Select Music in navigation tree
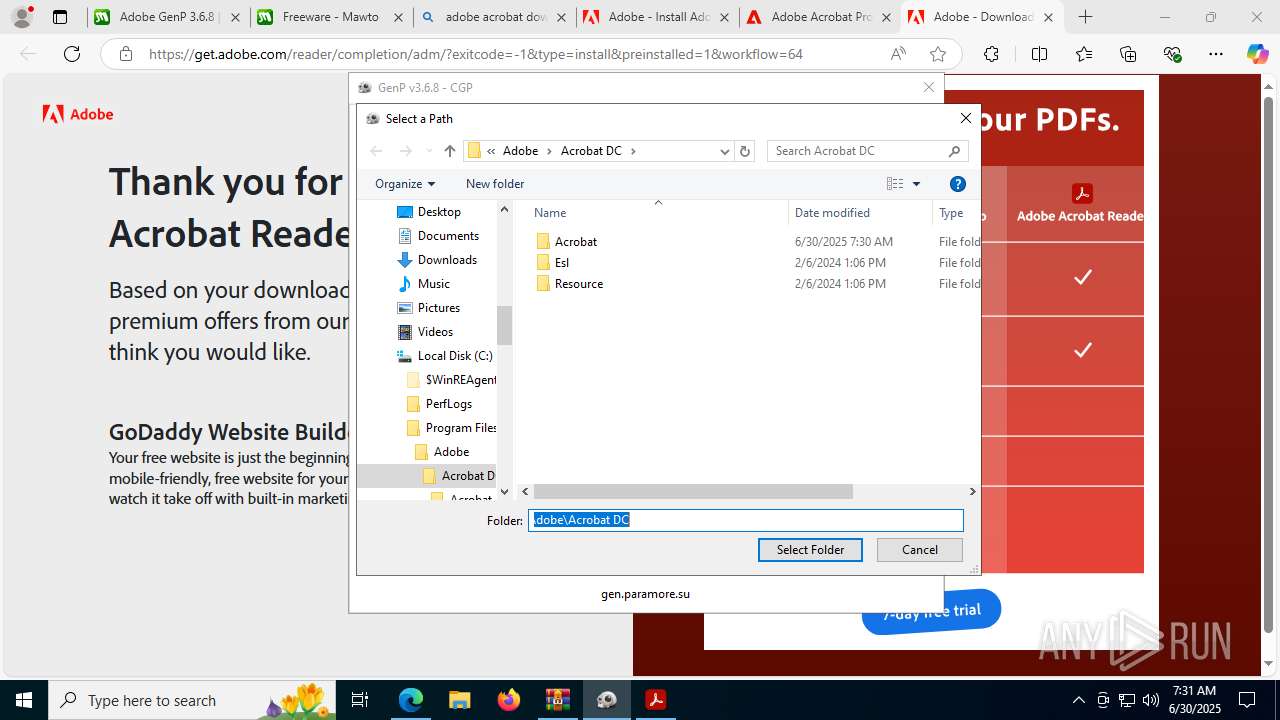This screenshot has width=1280, height=720. click(x=433, y=284)
